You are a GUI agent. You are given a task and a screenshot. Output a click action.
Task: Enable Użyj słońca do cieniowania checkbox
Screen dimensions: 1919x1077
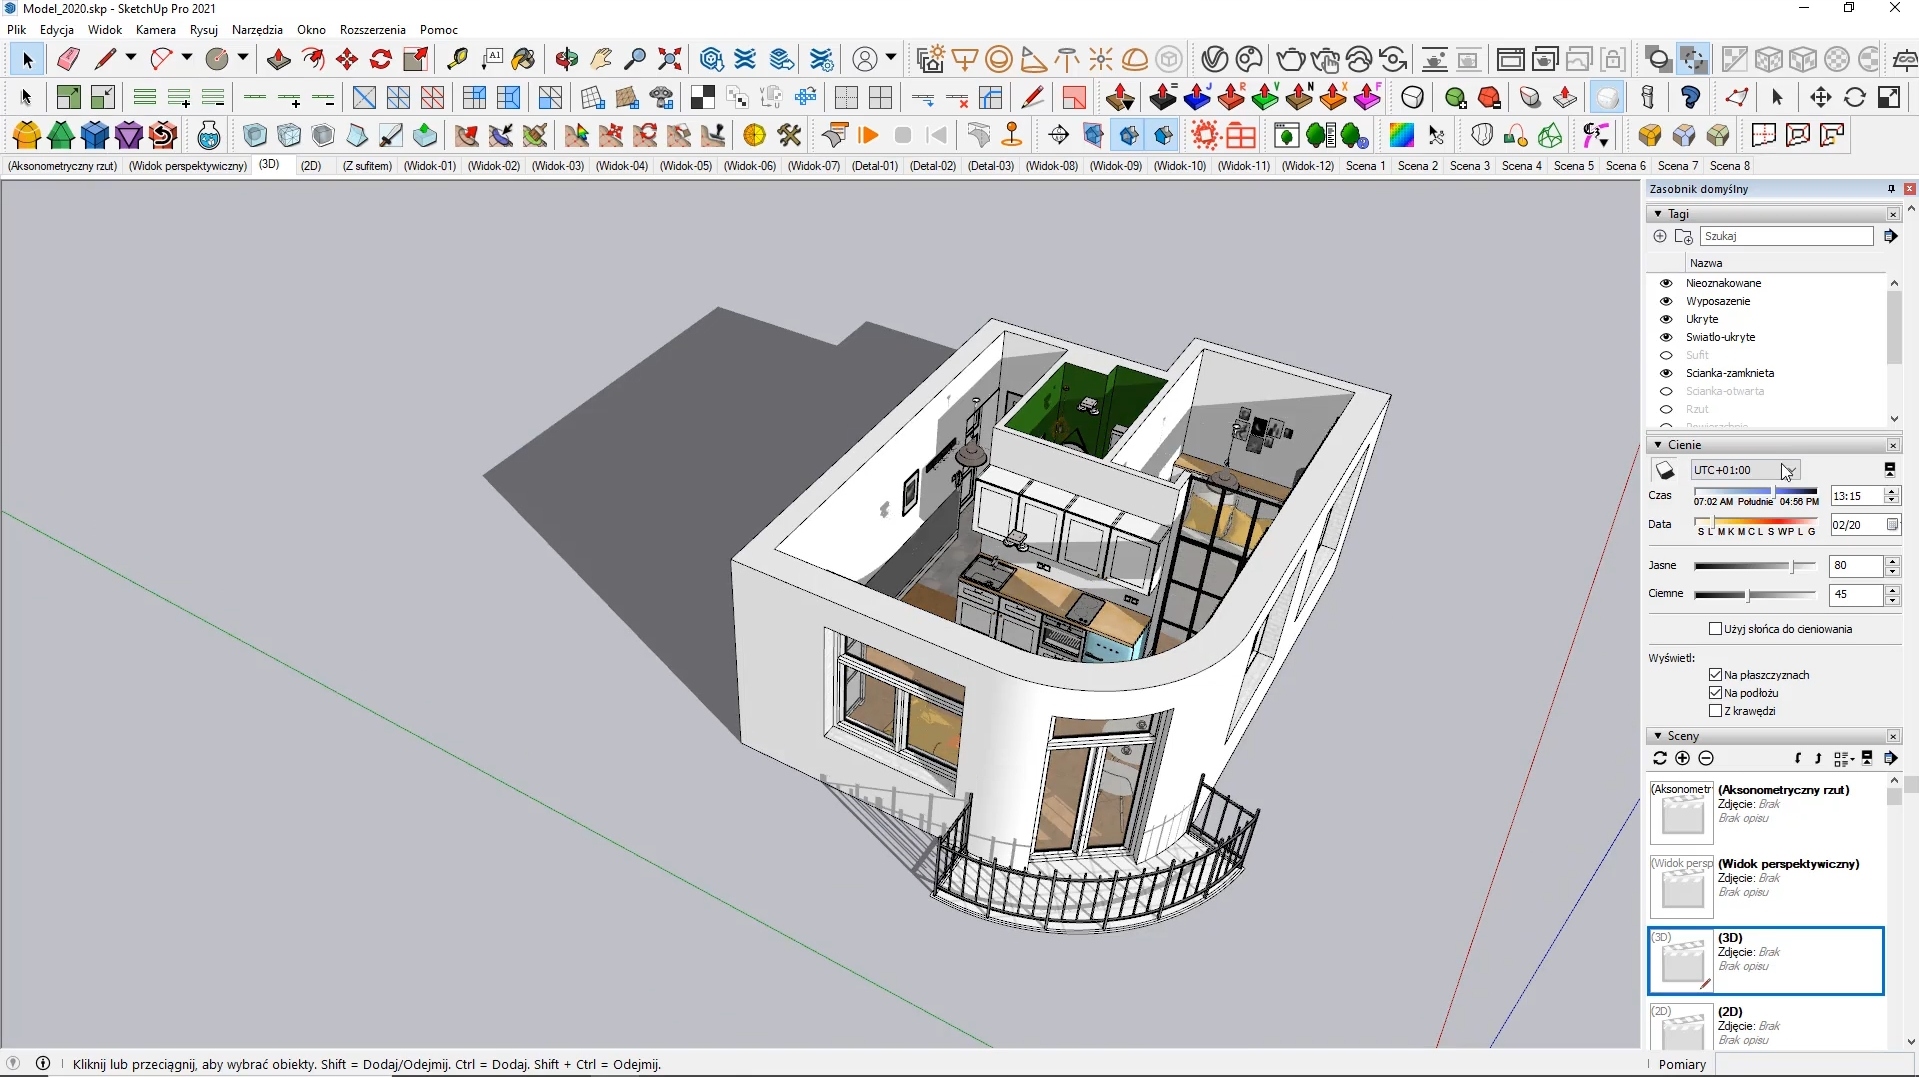click(1716, 629)
